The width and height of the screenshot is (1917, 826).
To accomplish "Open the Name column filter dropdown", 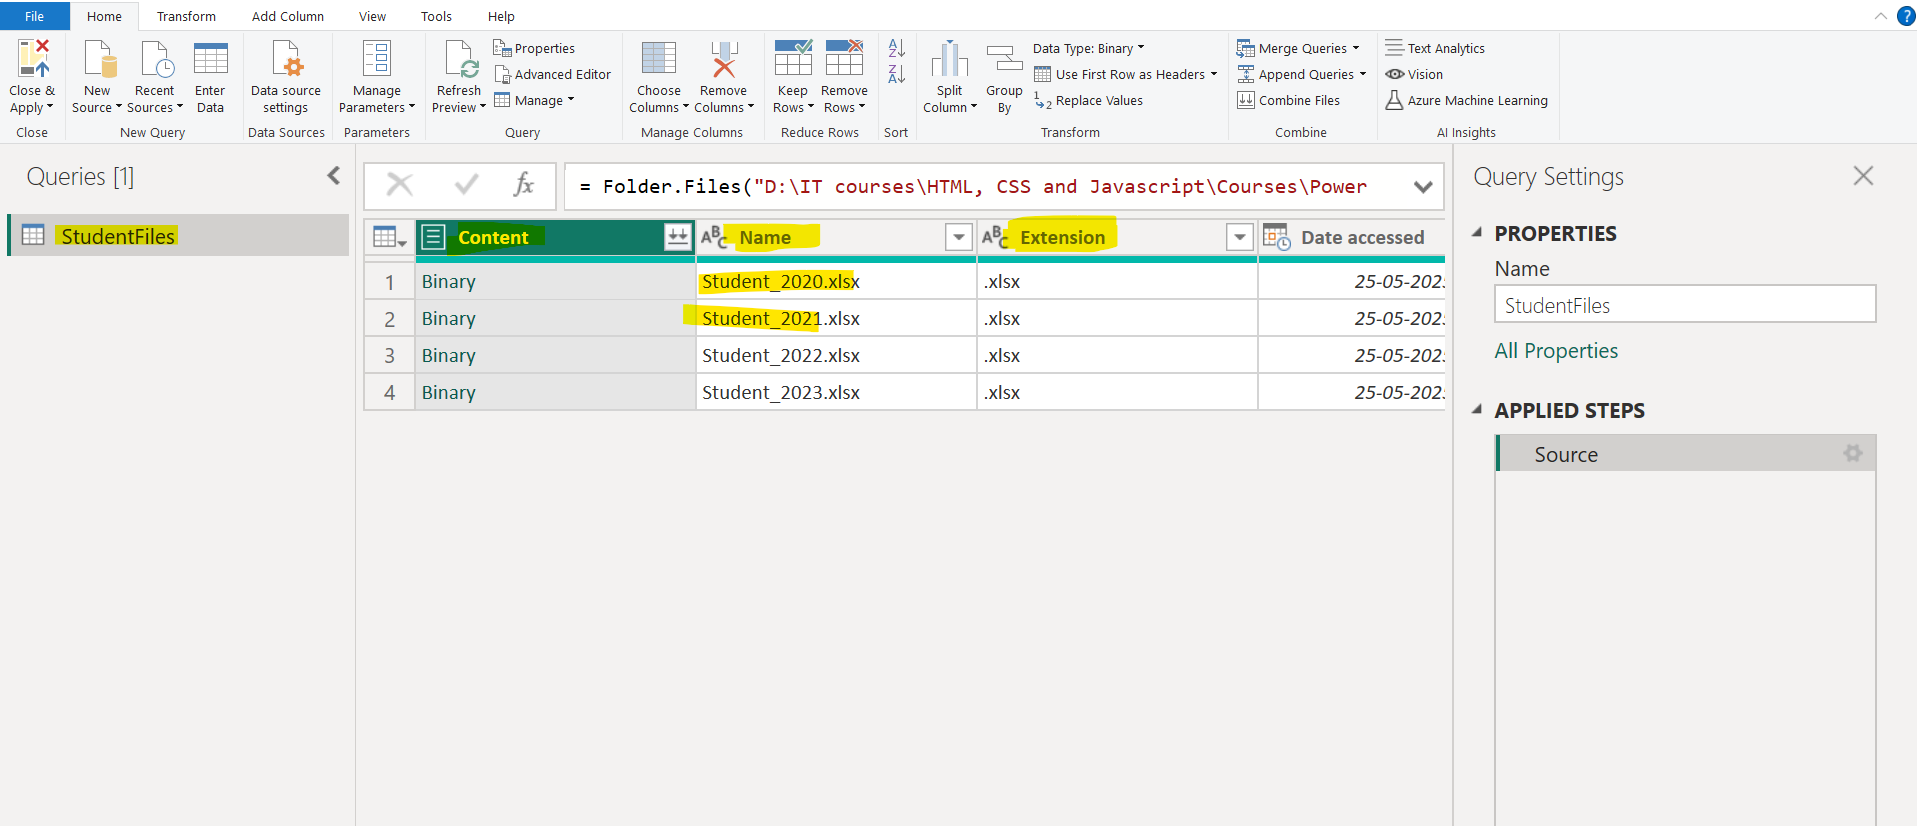I will pyautogui.click(x=958, y=237).
